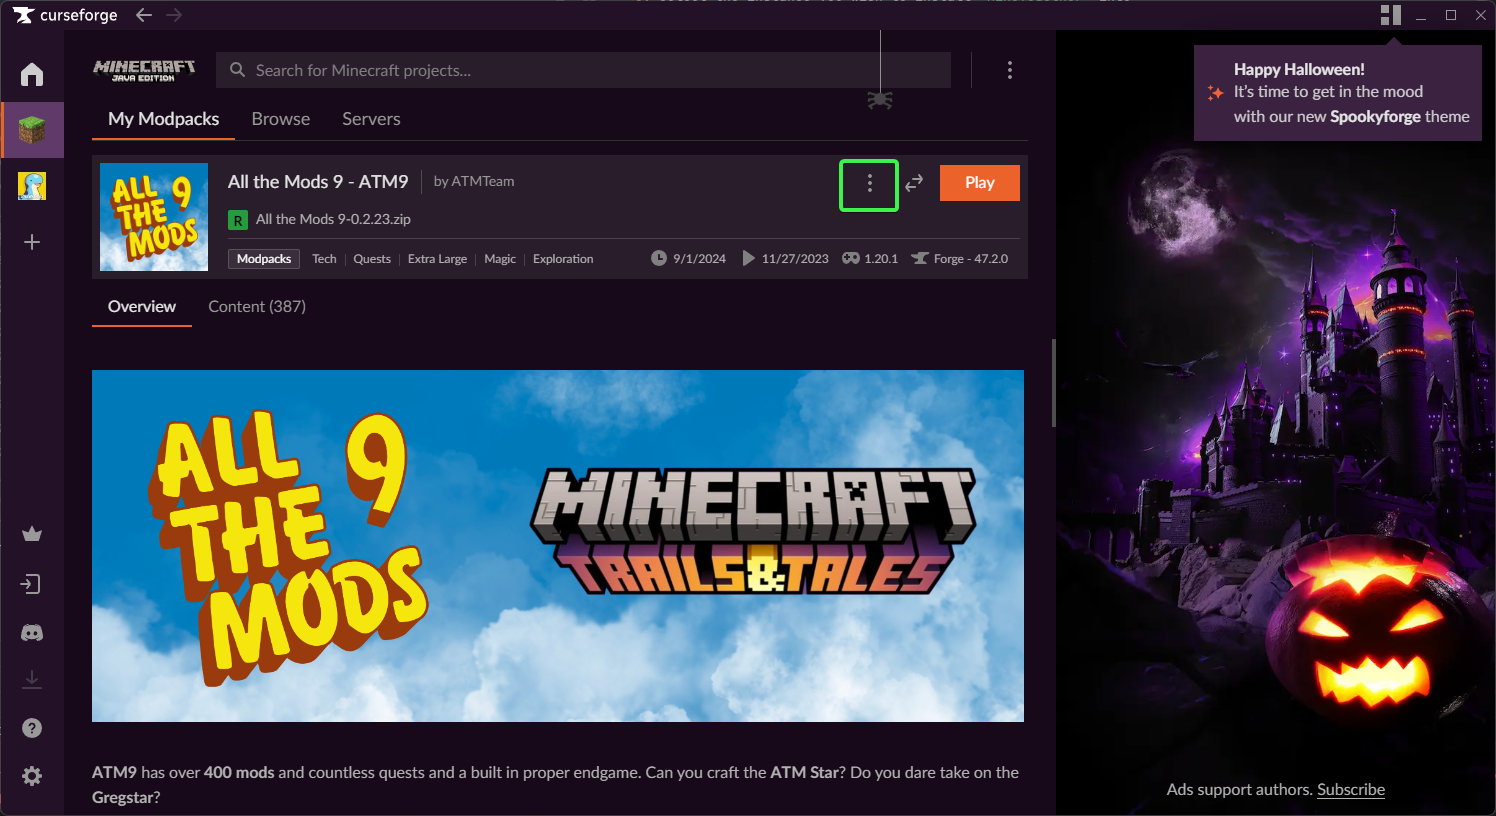Click the curseforge anvil logo
The width and height of the screenshot is (1496, 816).
click(x=23, y=15)
